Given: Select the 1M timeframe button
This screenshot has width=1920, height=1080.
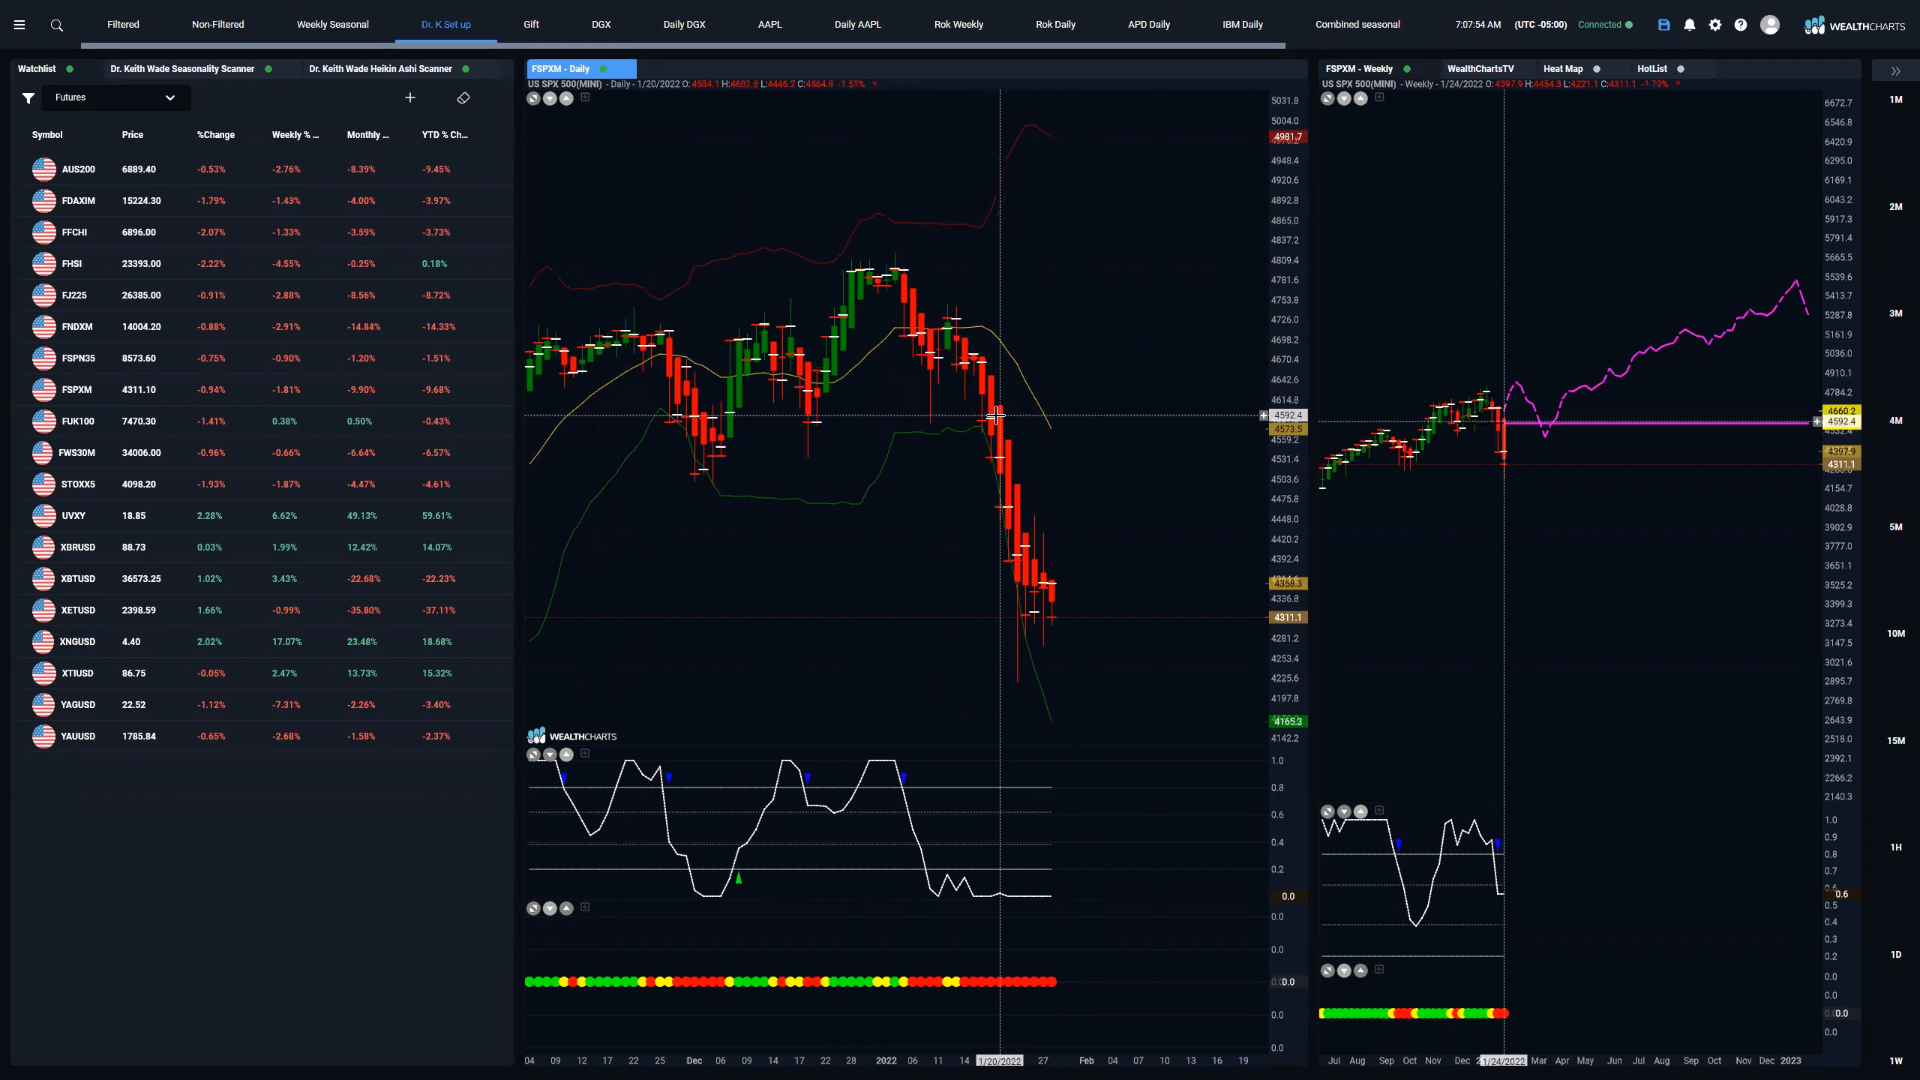Looking at the screenshot, I should coord(1896,100).
